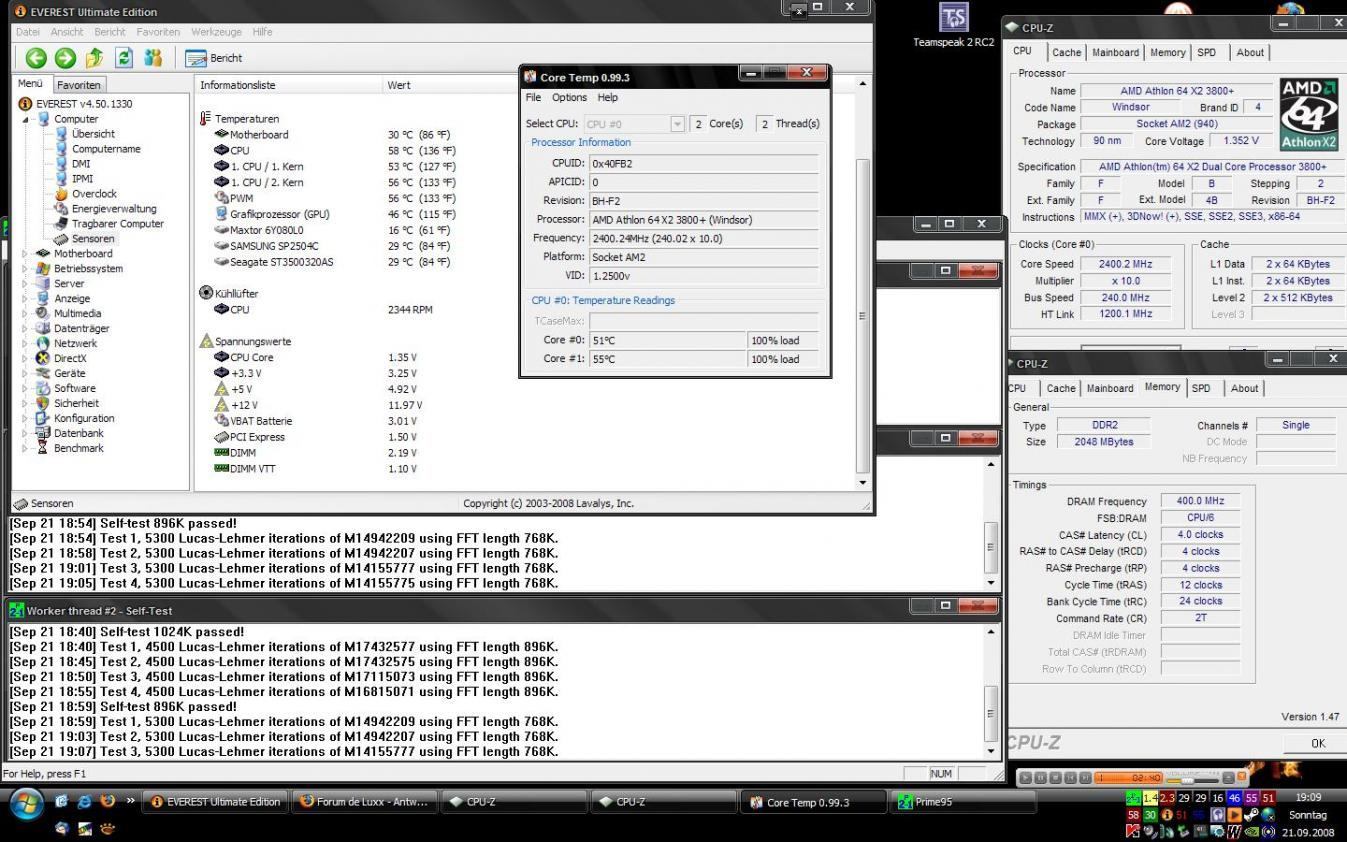This screenshot has width=1347, height=842.
Task: Switch to EVEREST Menü tab
Action: point(31,84)
